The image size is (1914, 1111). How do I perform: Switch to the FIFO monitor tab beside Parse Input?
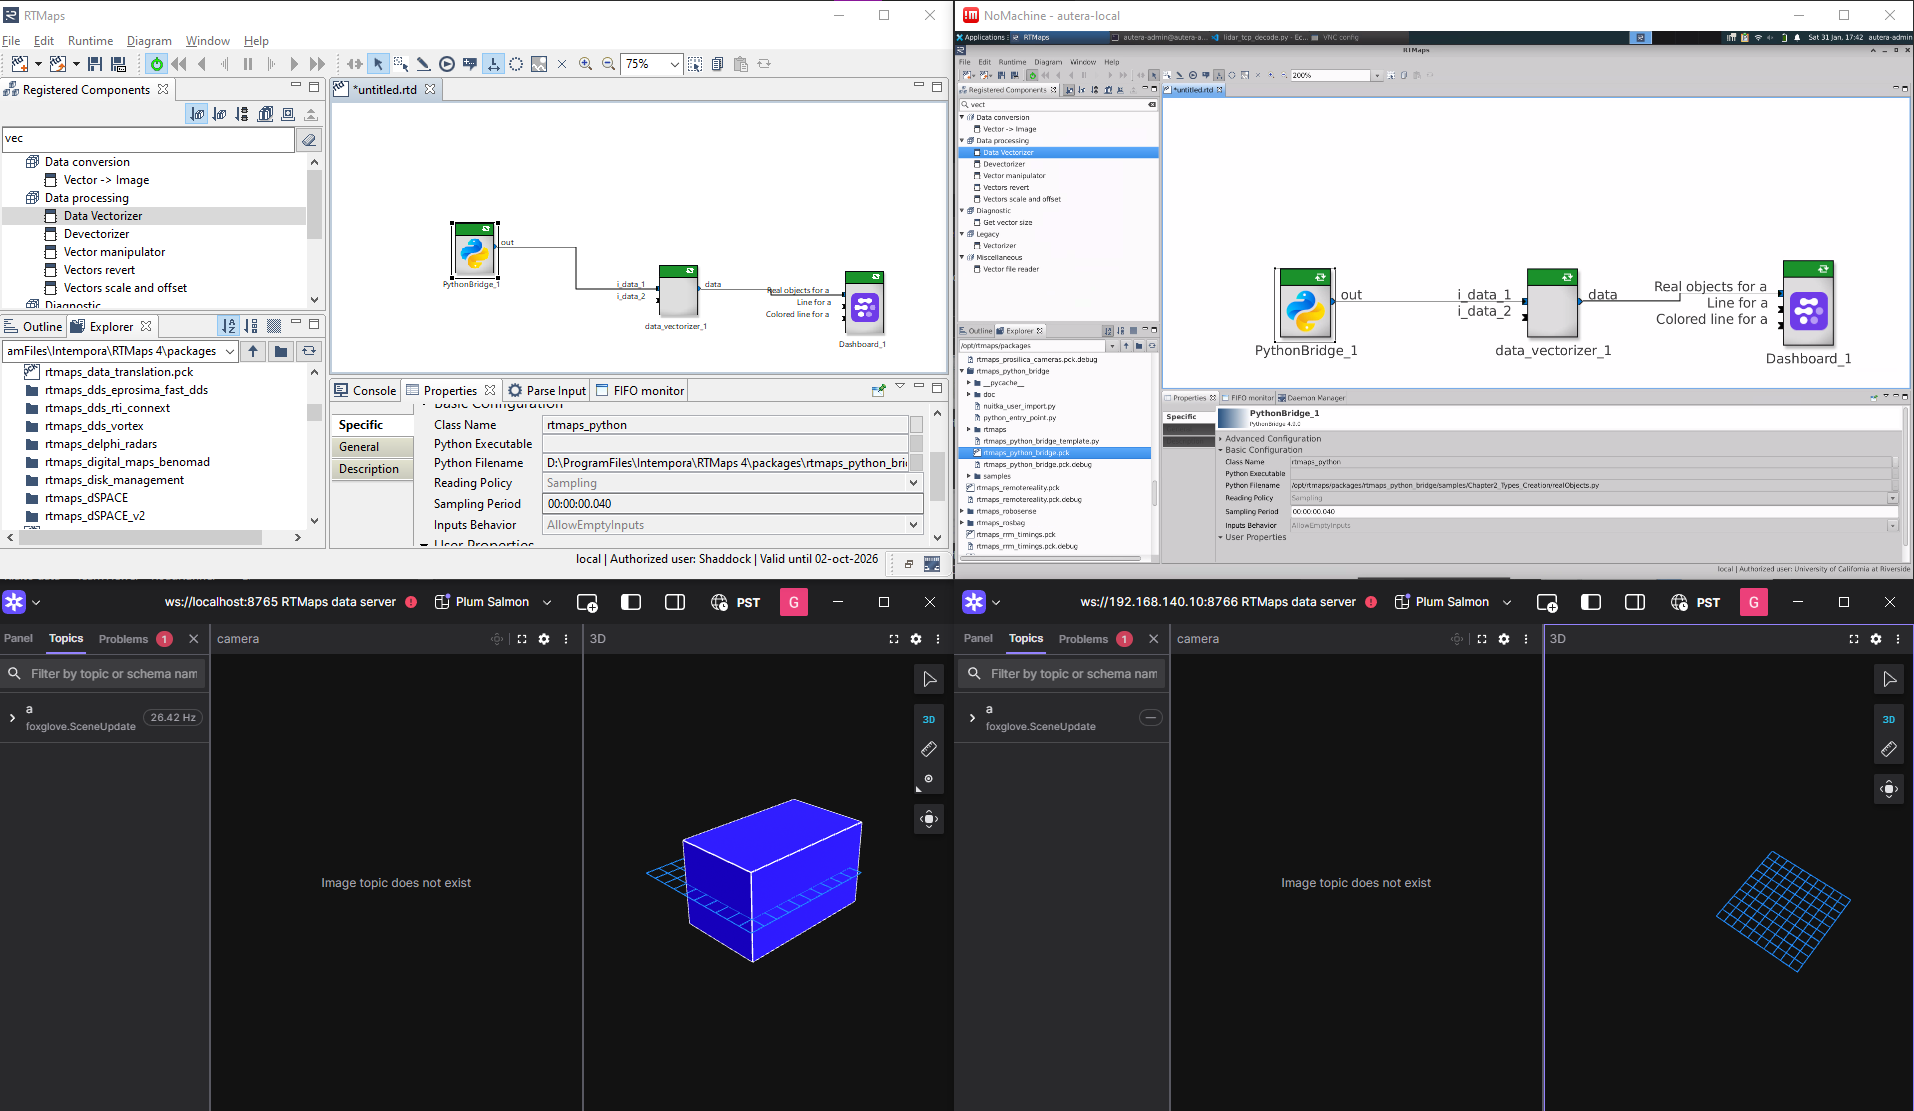640,391
